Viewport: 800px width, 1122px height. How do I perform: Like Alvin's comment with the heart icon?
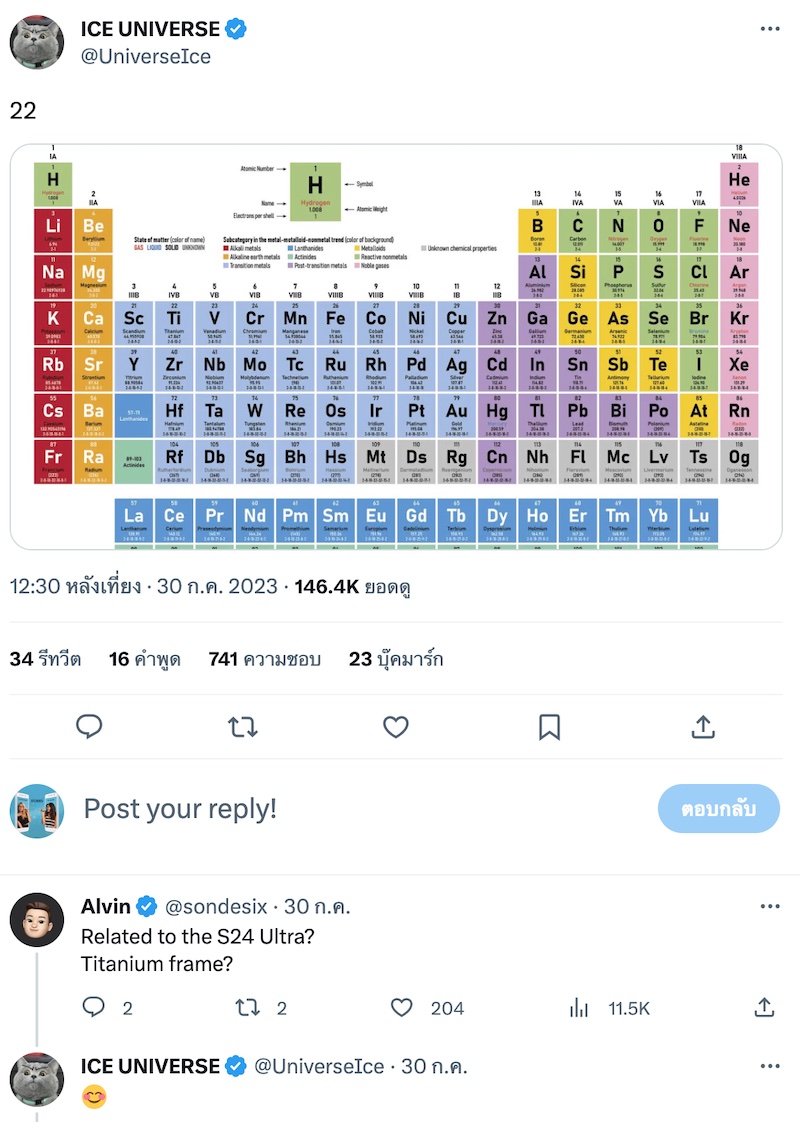coord(402,1008)
